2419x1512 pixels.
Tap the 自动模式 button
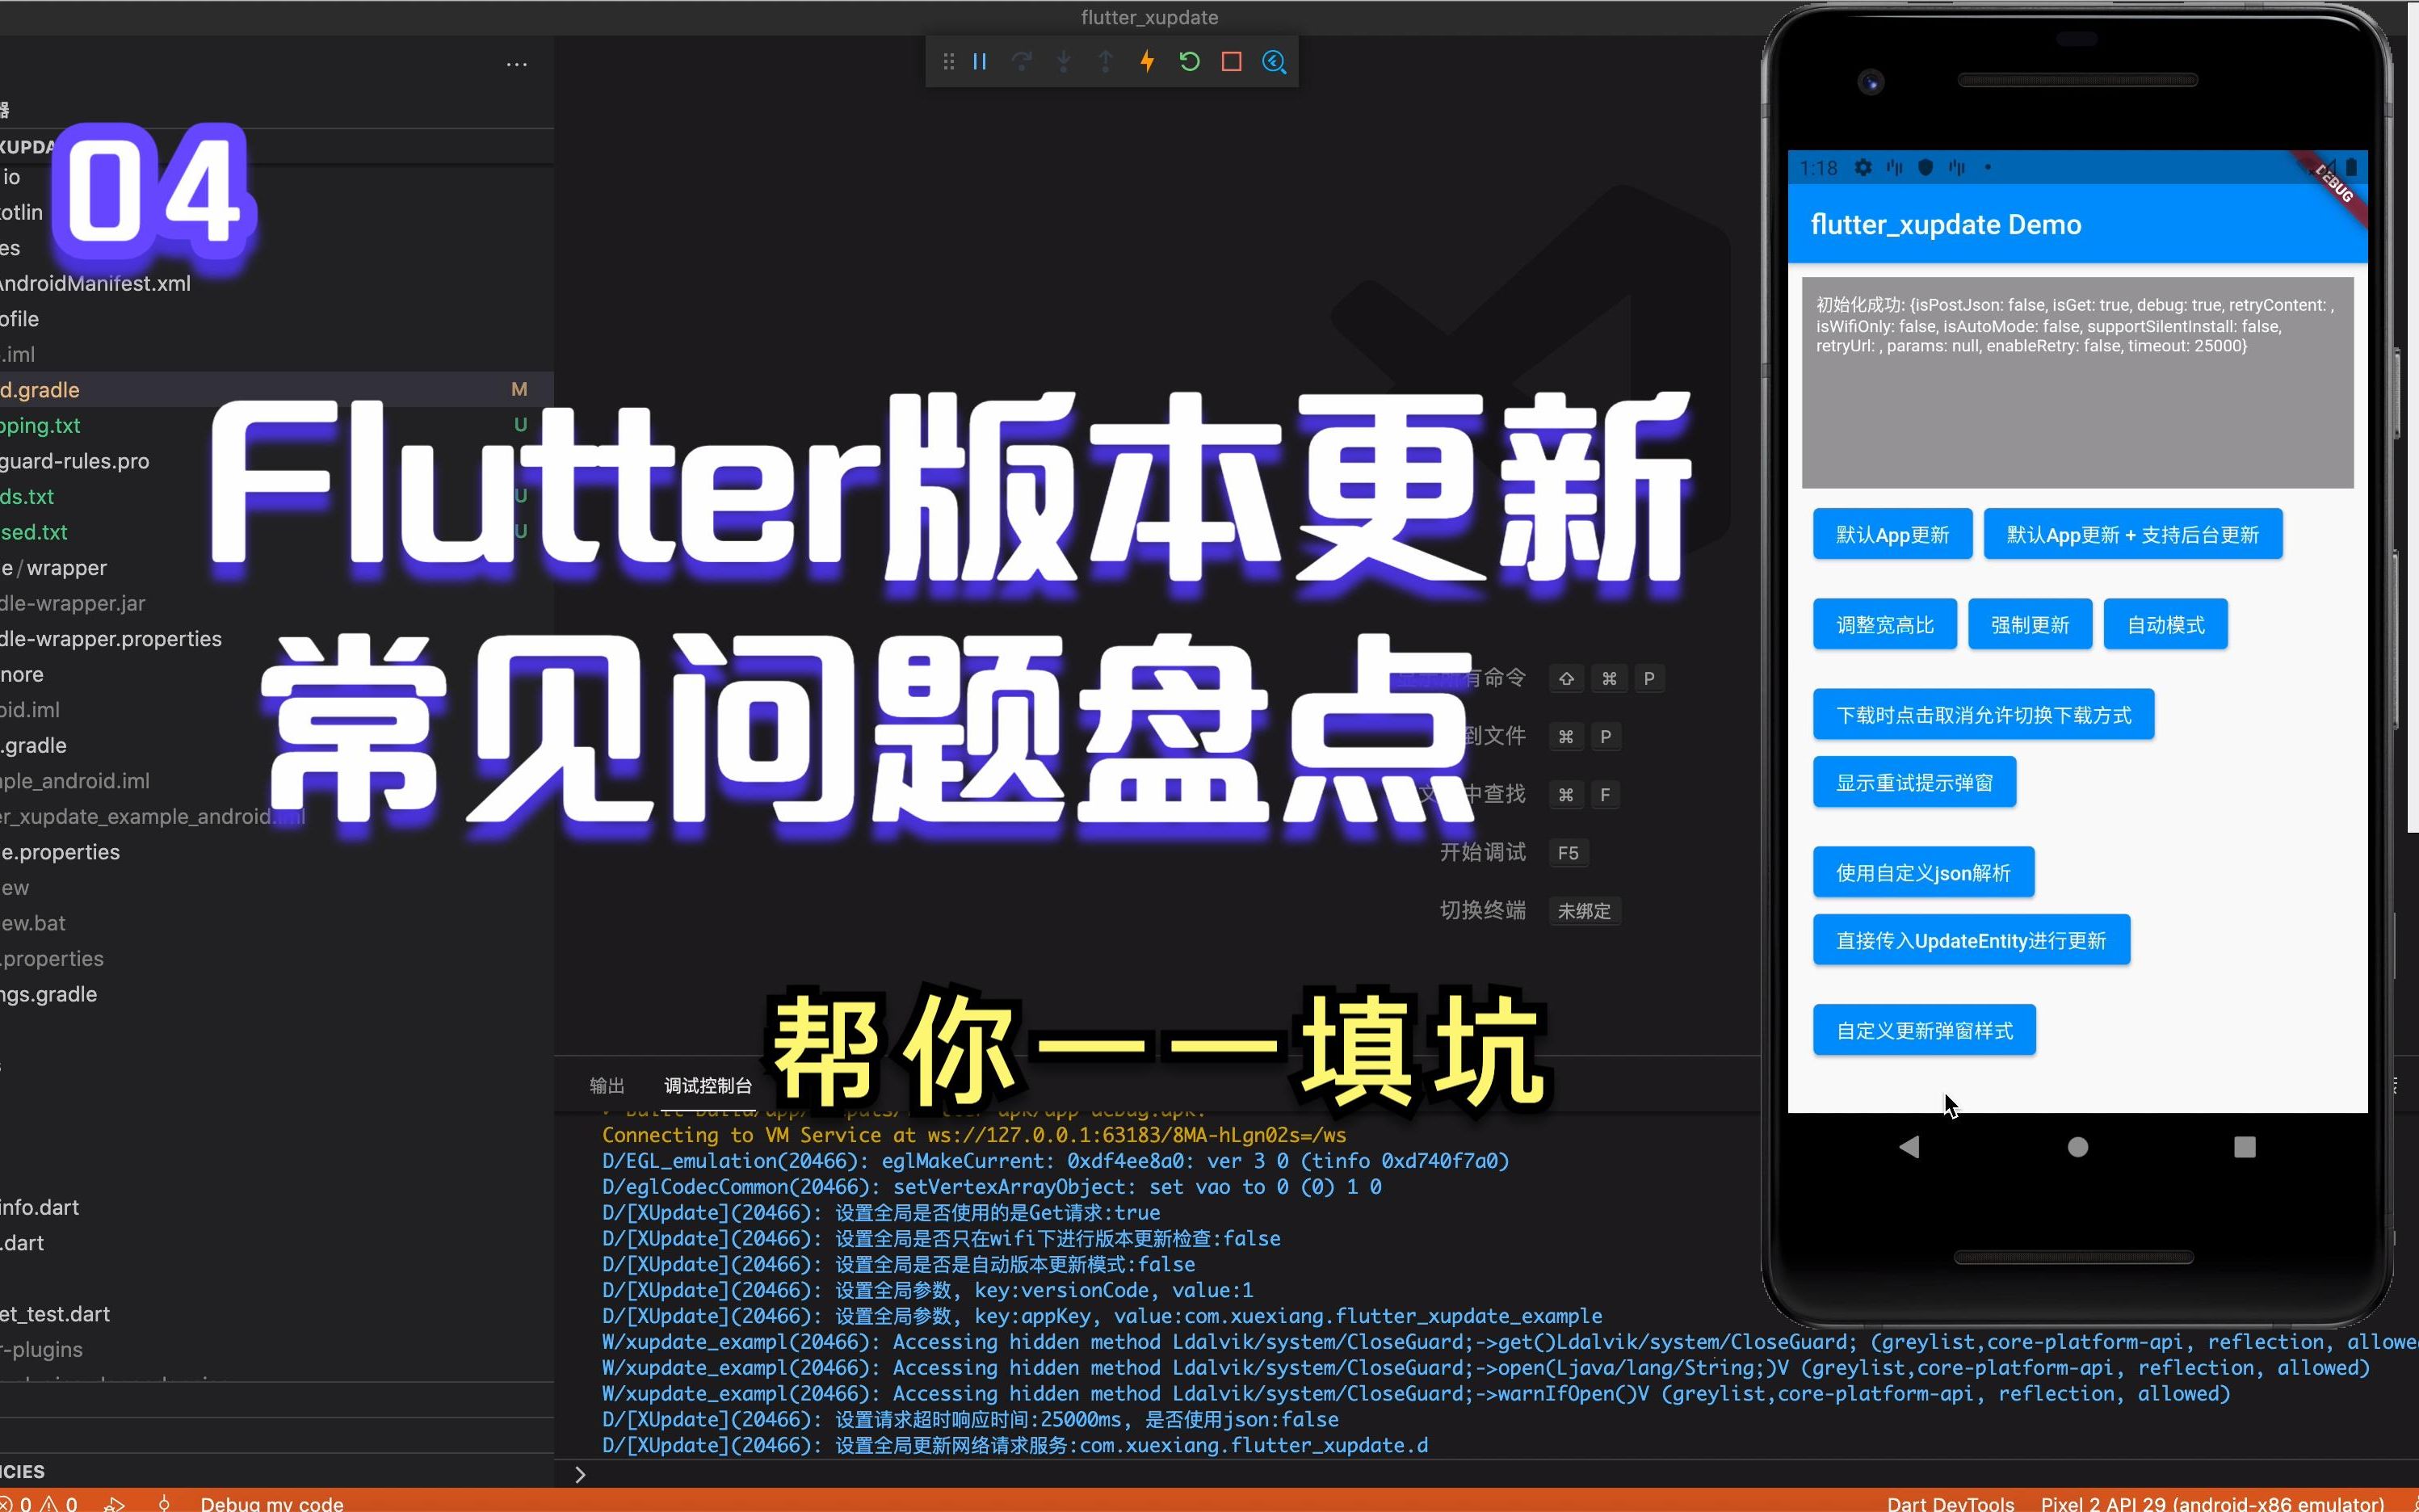coord(2166,624)
